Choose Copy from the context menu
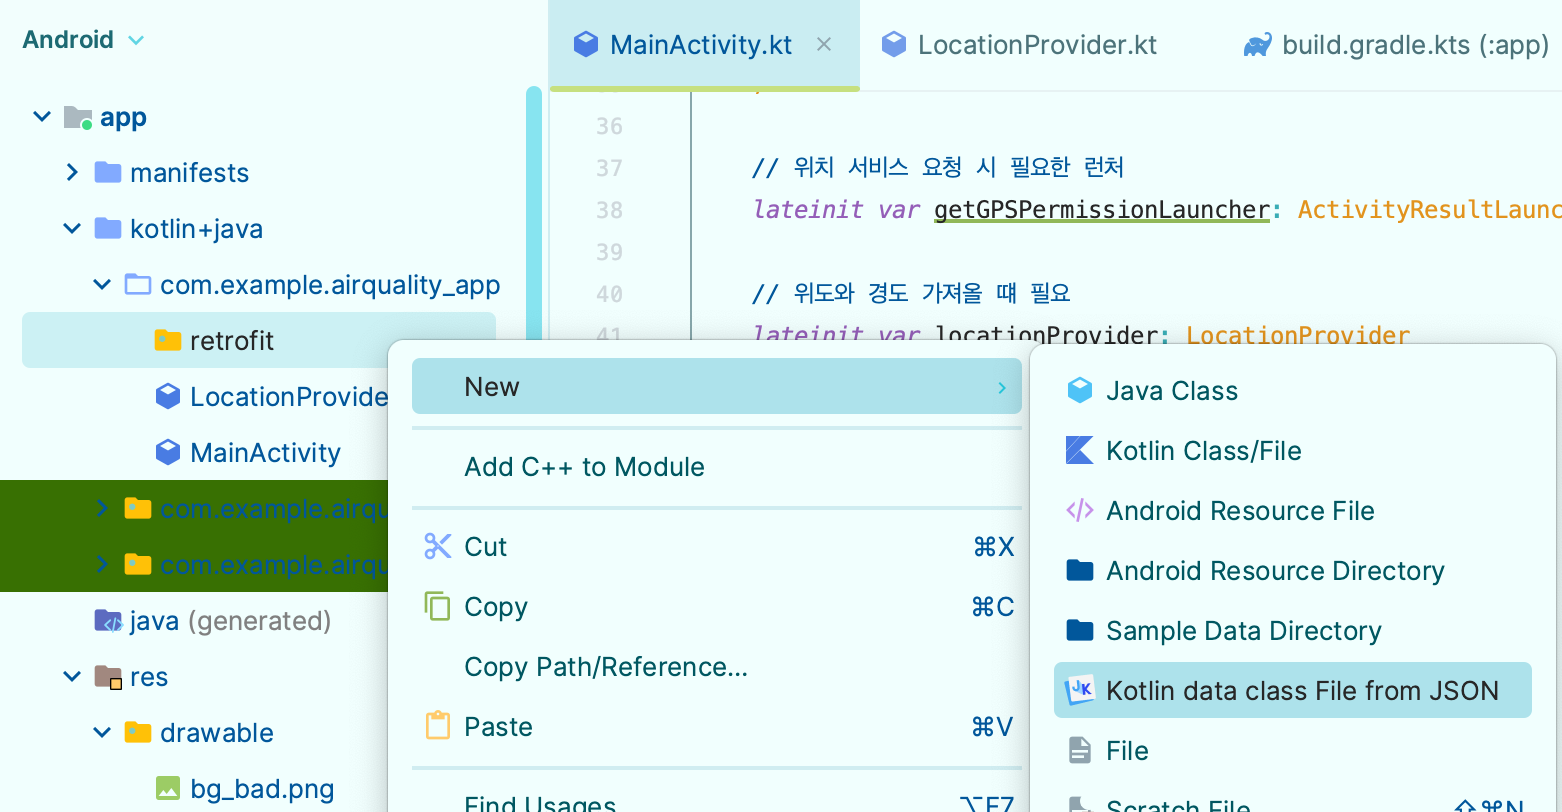 (717, 607)
